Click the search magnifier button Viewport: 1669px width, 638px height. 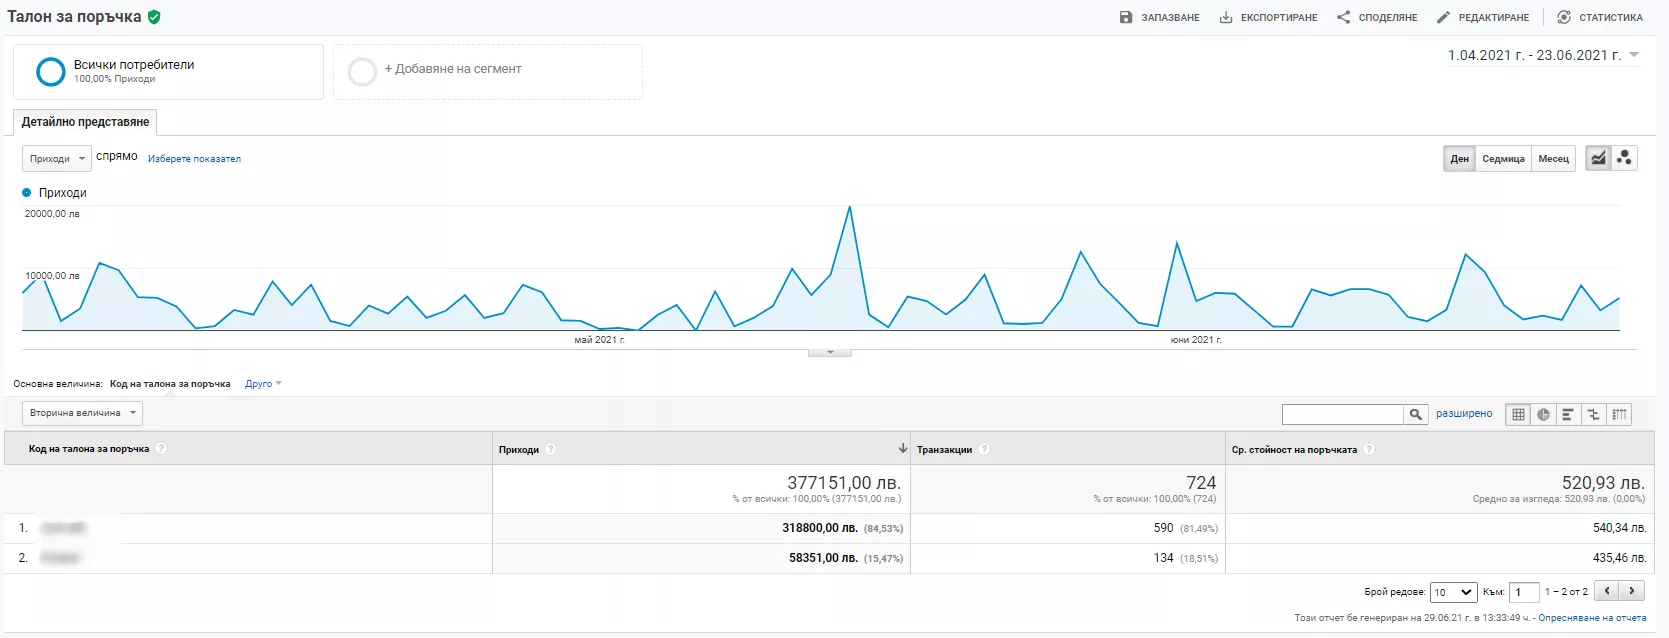pyautogui.click(x=1416, y=414)
